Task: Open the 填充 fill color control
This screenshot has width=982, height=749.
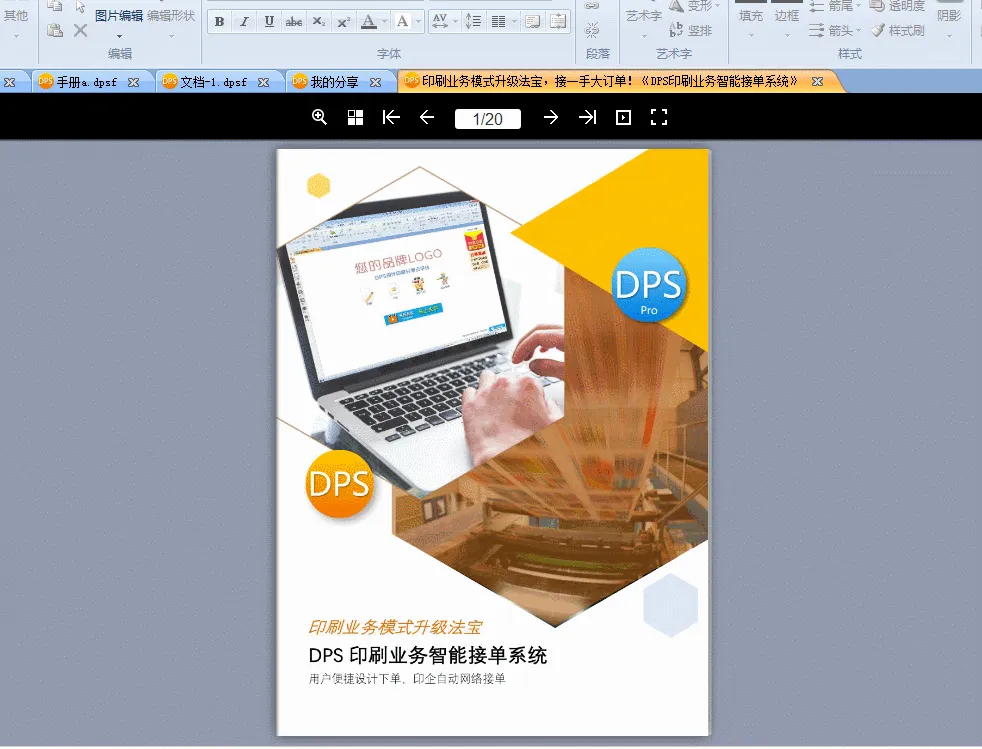Action: tap(750, 16)
